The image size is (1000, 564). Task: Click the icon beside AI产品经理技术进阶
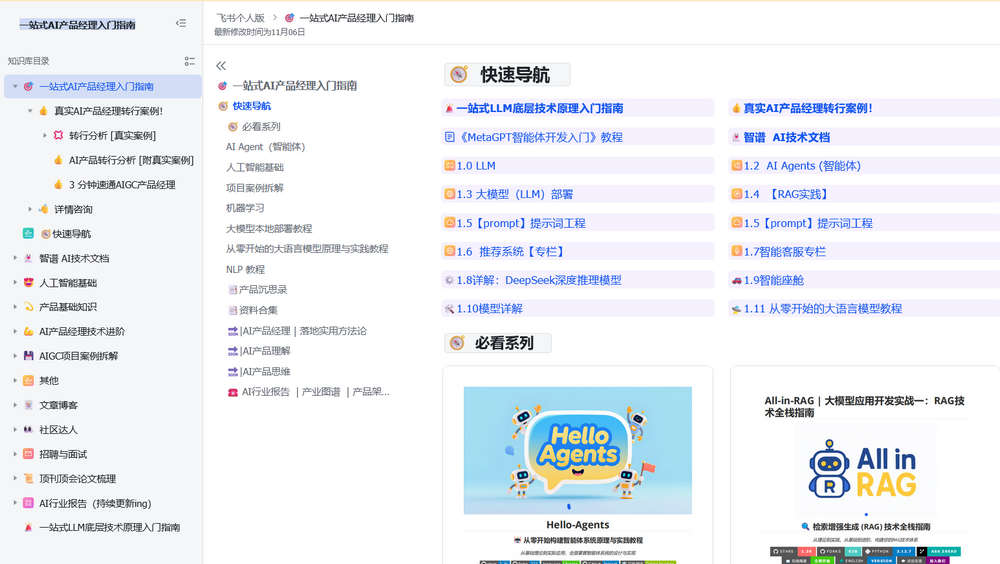28,332
